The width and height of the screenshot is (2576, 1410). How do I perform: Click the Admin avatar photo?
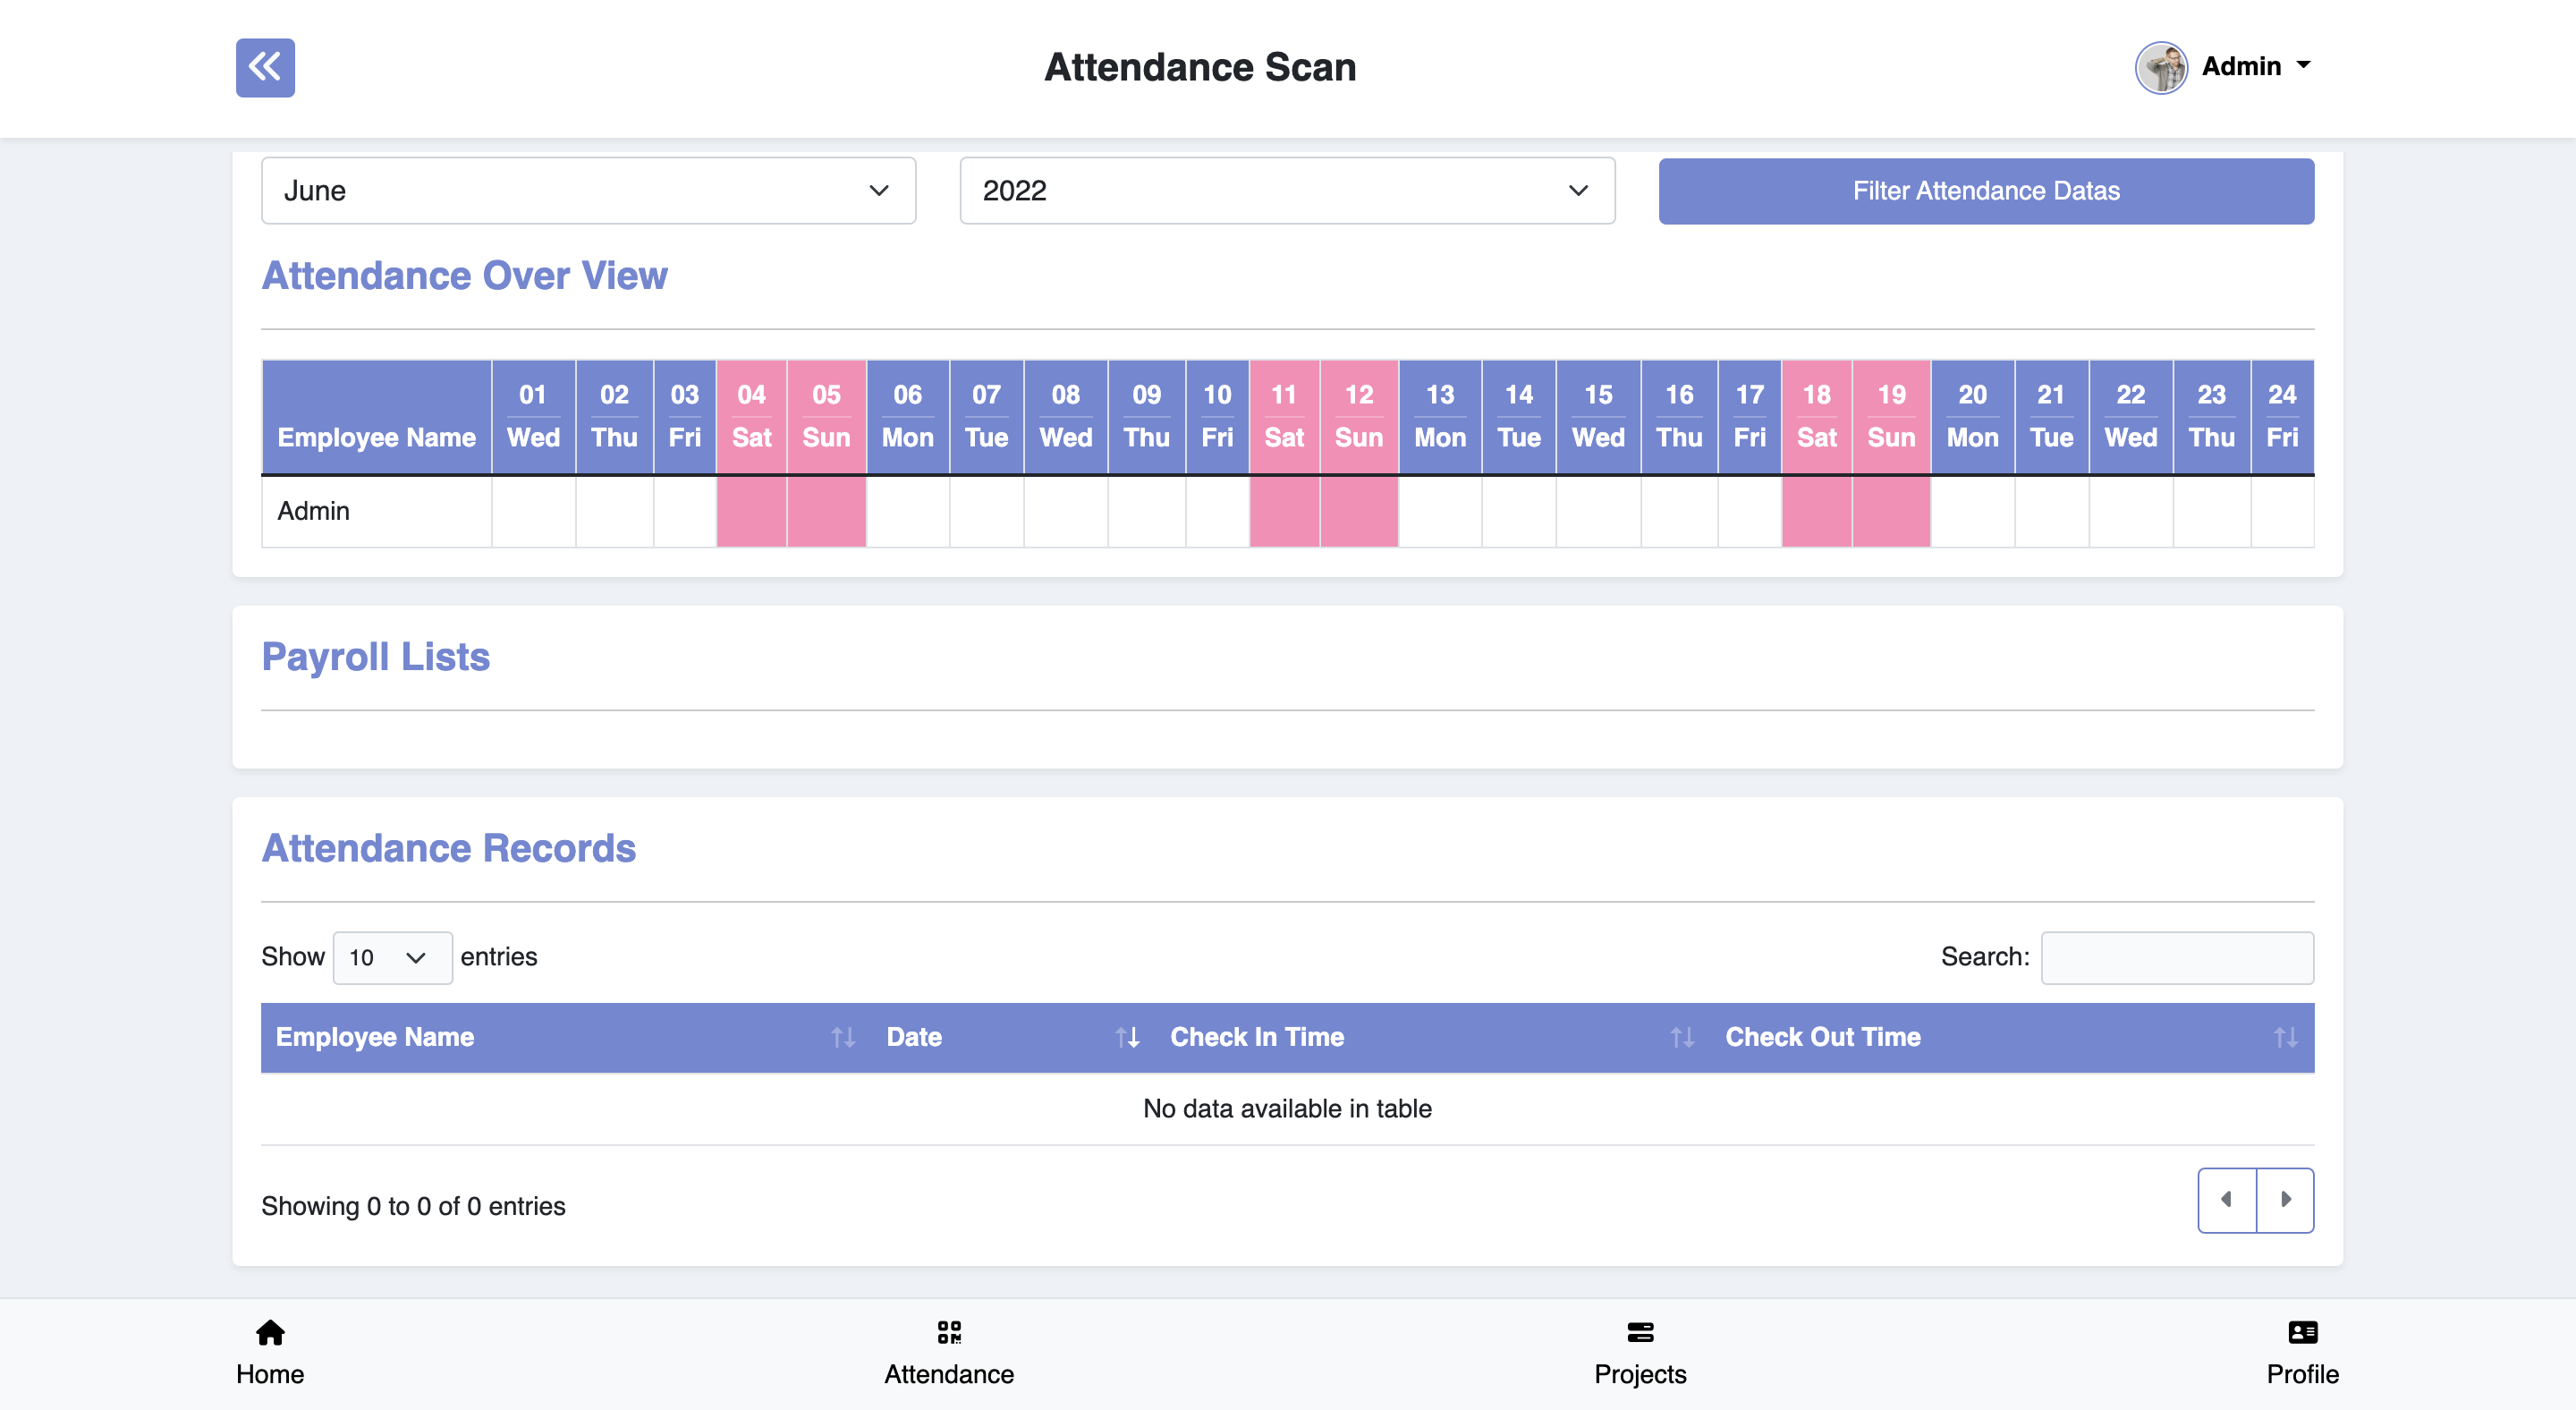pyautogui.click(x=2161, y=67)
